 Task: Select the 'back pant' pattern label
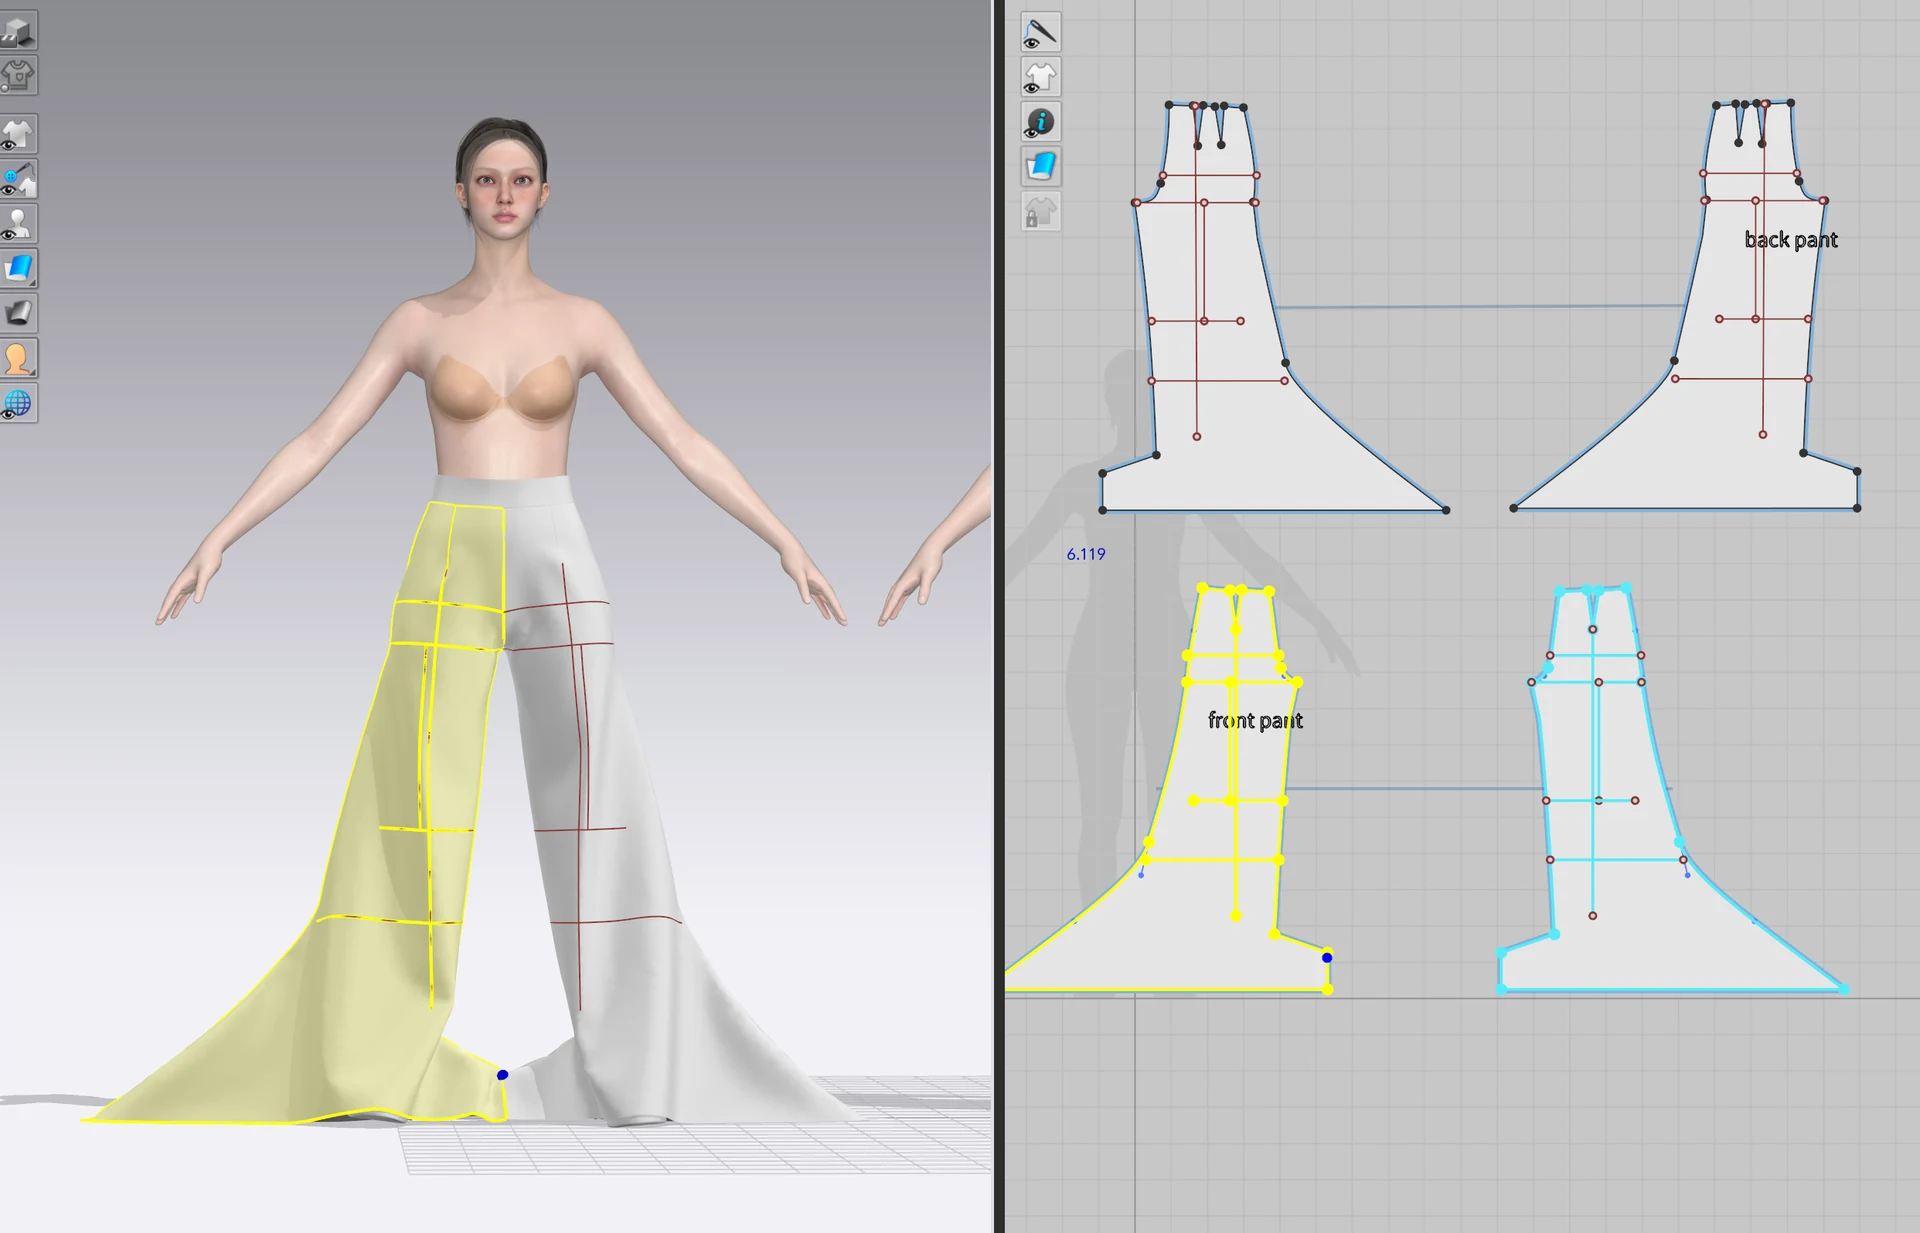[x=1791, y=240]
